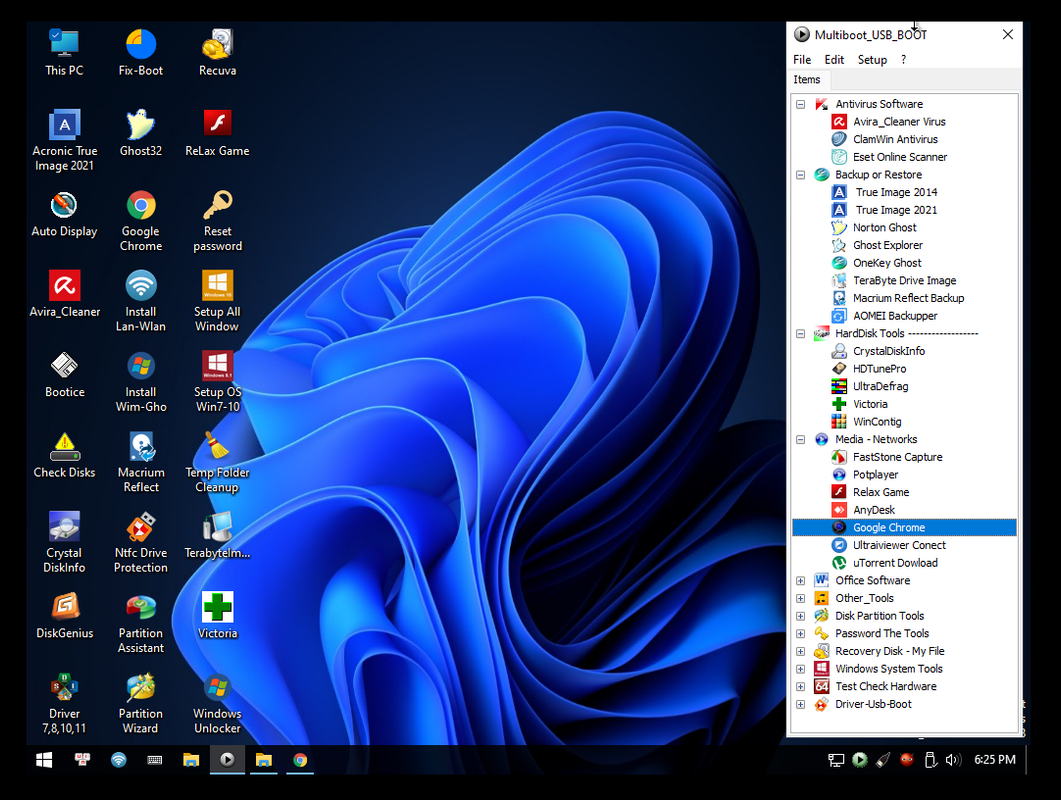
Task: Select Install Wim-Gho desktop icon
Action: [141, 382]
